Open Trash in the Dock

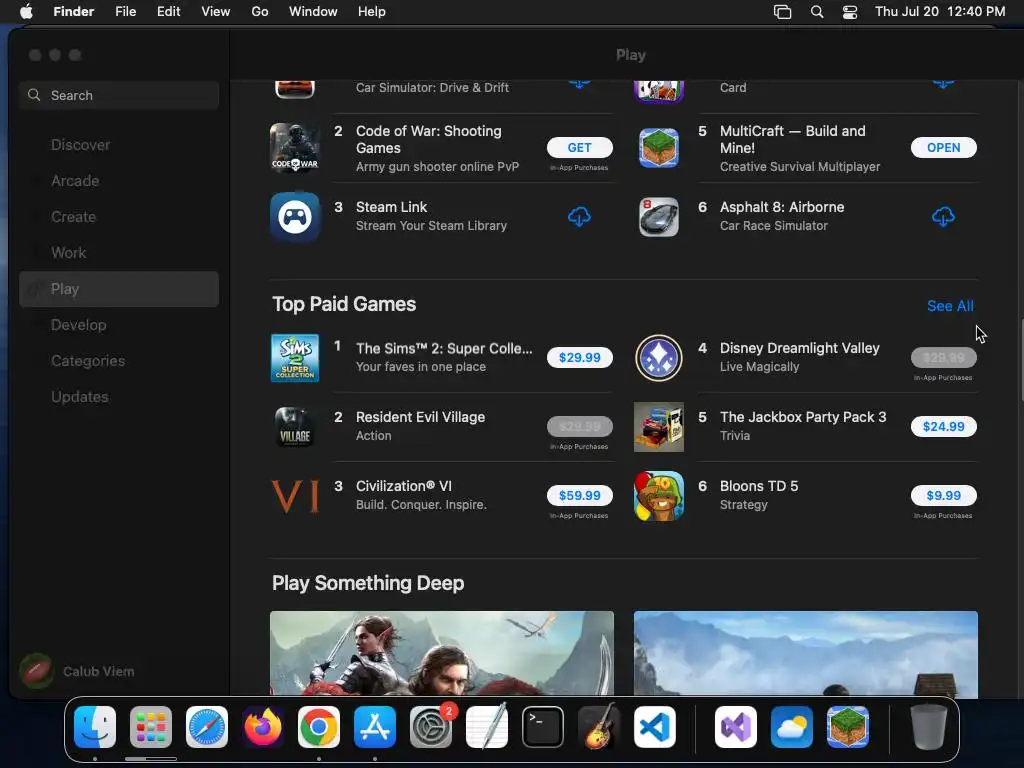pos(929,727)
